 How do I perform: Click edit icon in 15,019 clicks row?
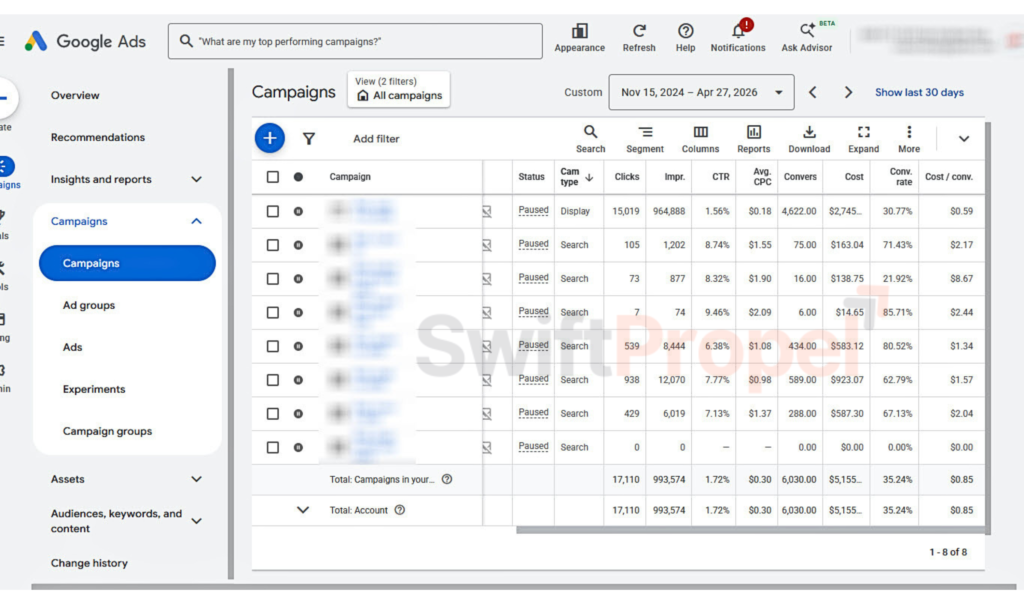487,212
